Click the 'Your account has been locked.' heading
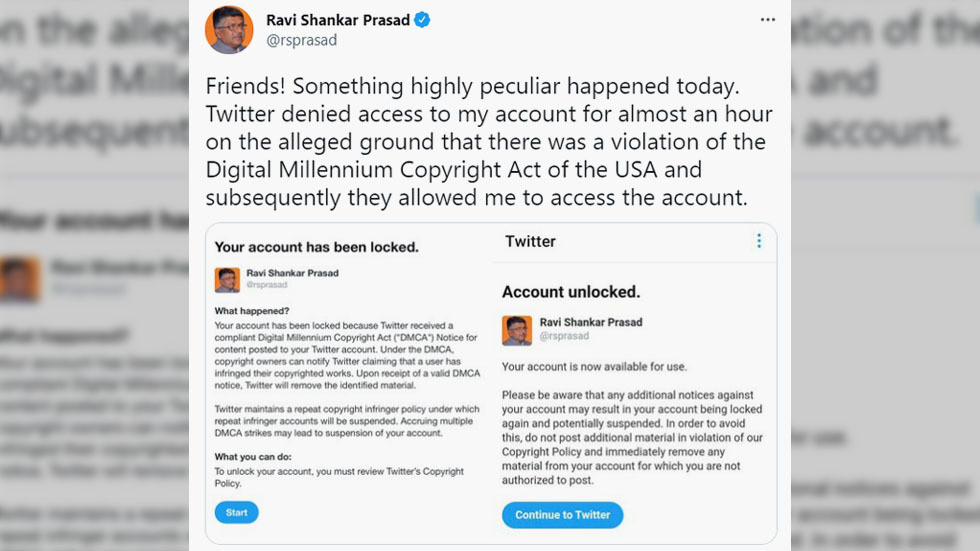980x551 pixels. coord(316,247)
